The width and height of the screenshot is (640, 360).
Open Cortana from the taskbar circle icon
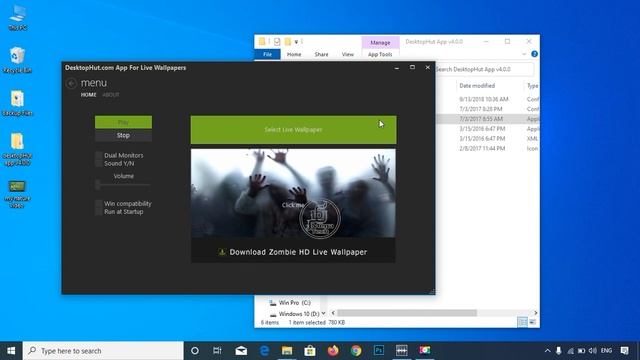click(195, 351)
